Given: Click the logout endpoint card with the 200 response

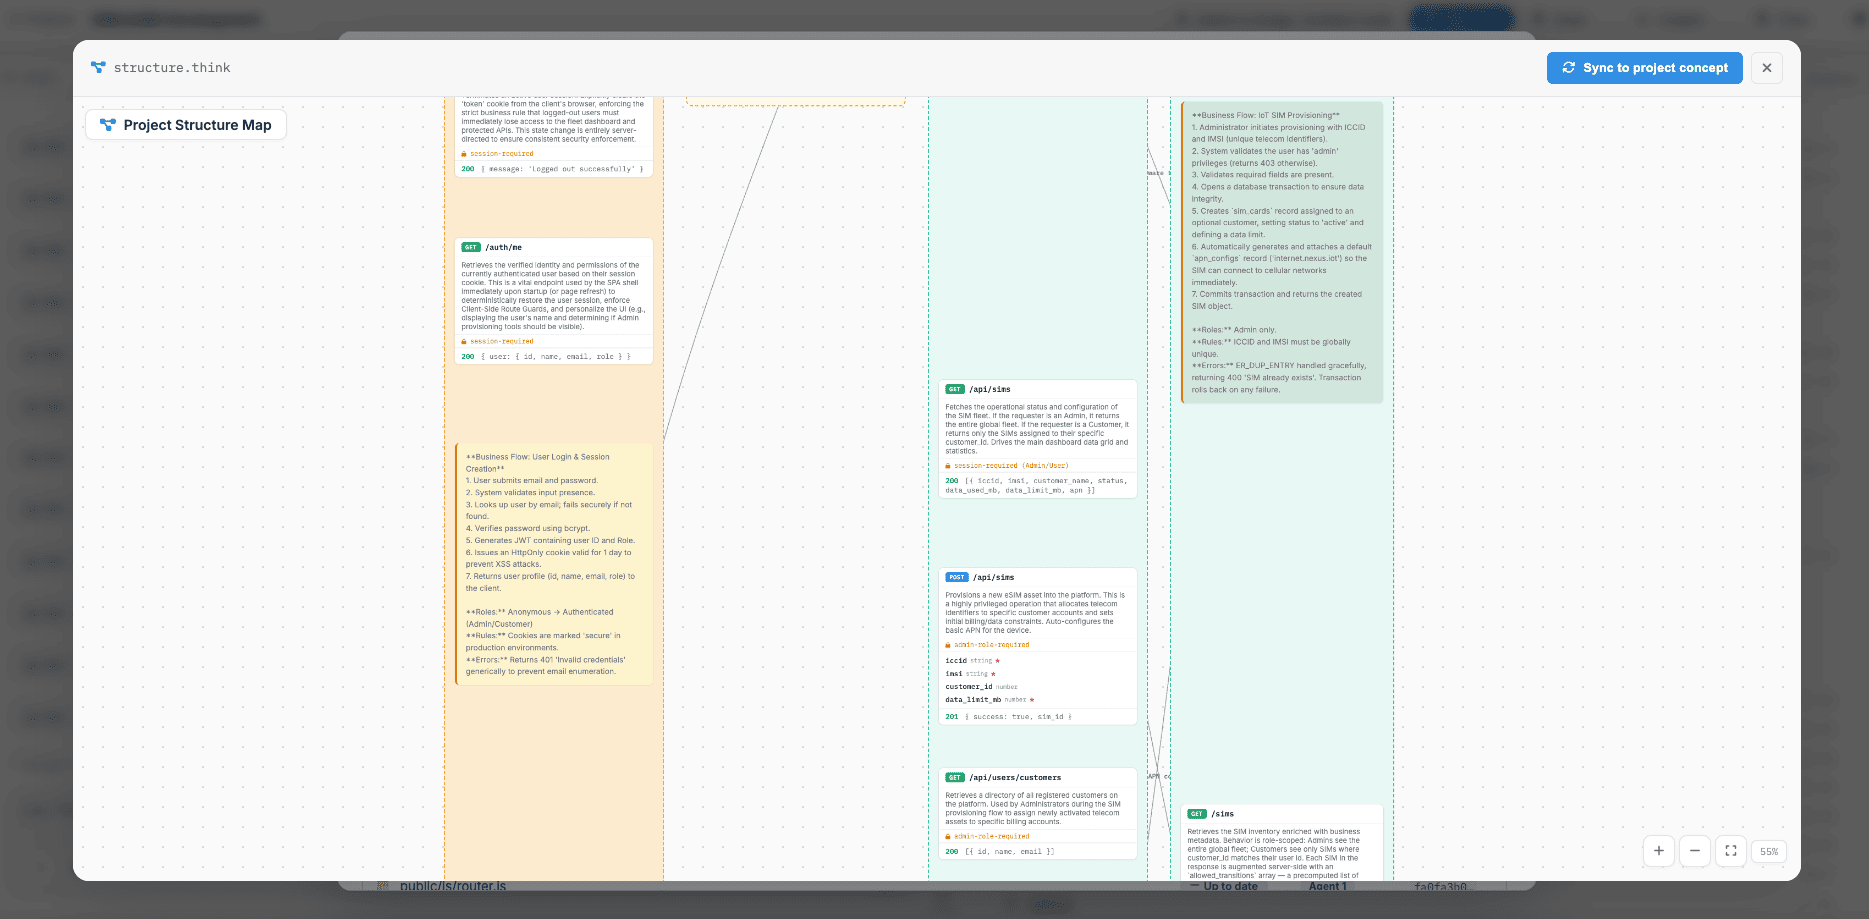Looking at the screenshot, I should (x=554, y=137).
